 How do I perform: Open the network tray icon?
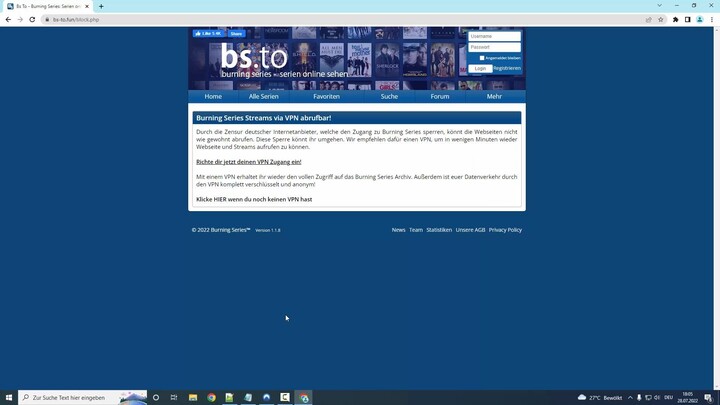[648, 398]
